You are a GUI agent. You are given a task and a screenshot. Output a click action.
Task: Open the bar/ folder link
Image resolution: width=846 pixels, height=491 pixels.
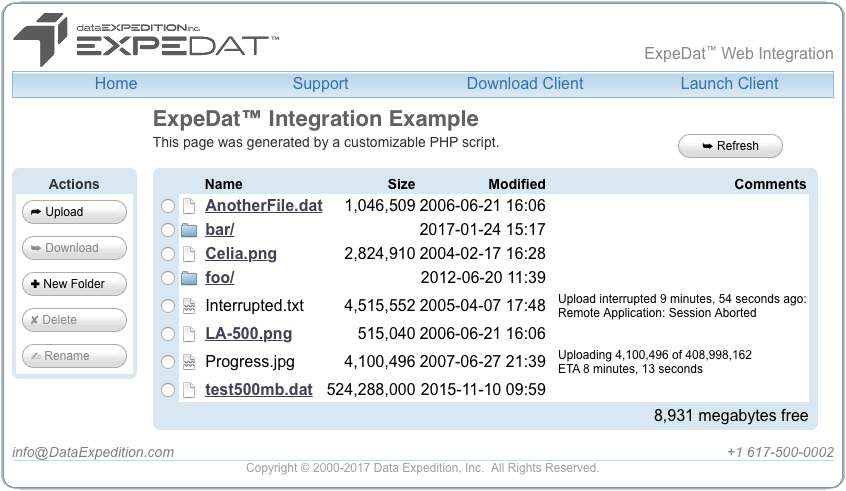click(x=220, y=230)
